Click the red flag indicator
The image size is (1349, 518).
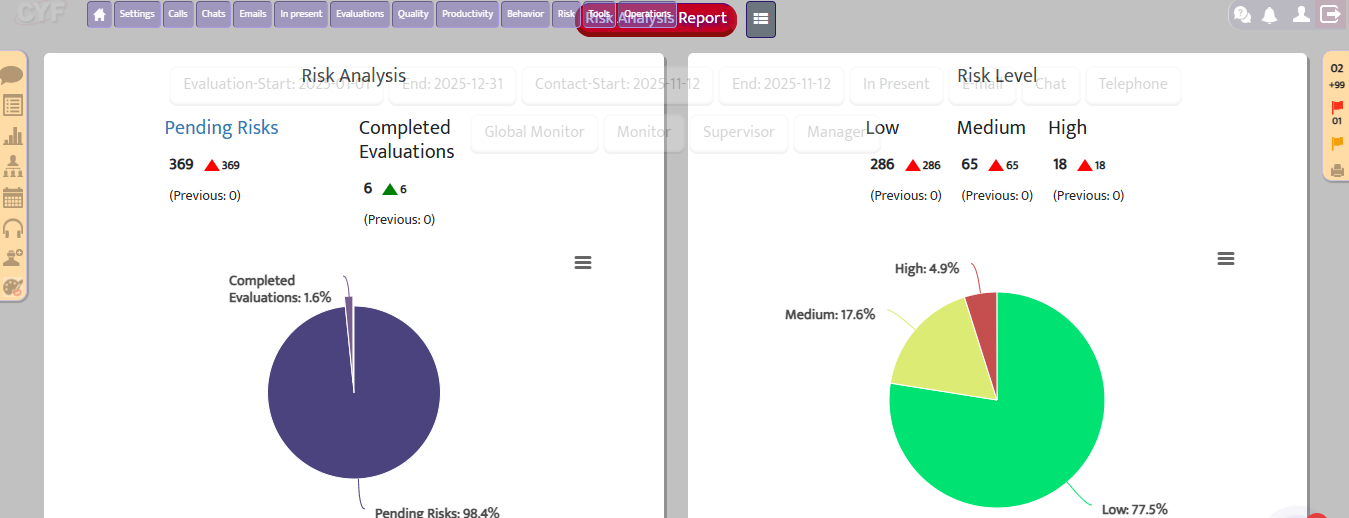pyautogui.click(x=1337, y=108)
